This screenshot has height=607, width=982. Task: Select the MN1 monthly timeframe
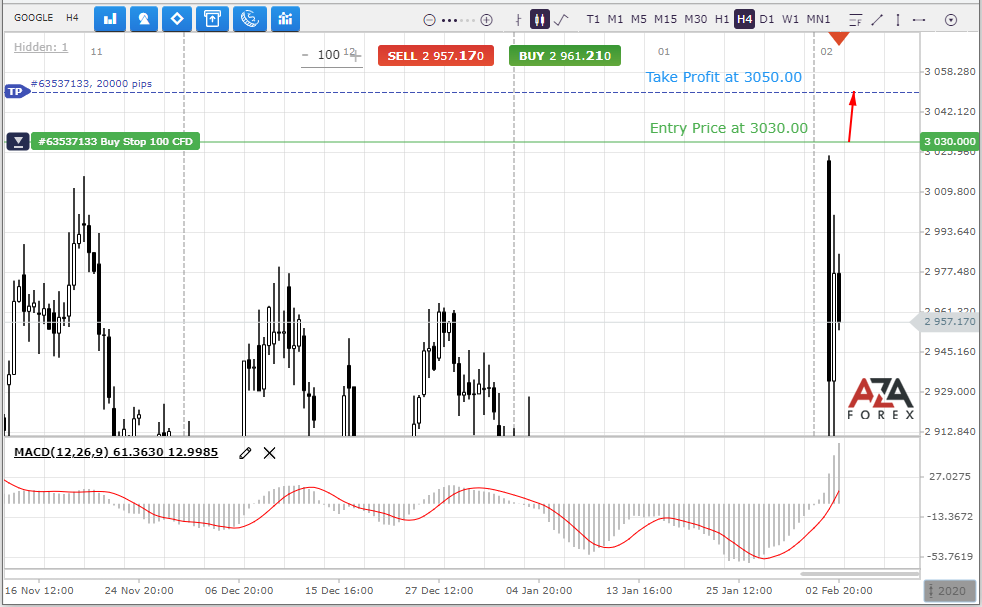tap(819, 19)
